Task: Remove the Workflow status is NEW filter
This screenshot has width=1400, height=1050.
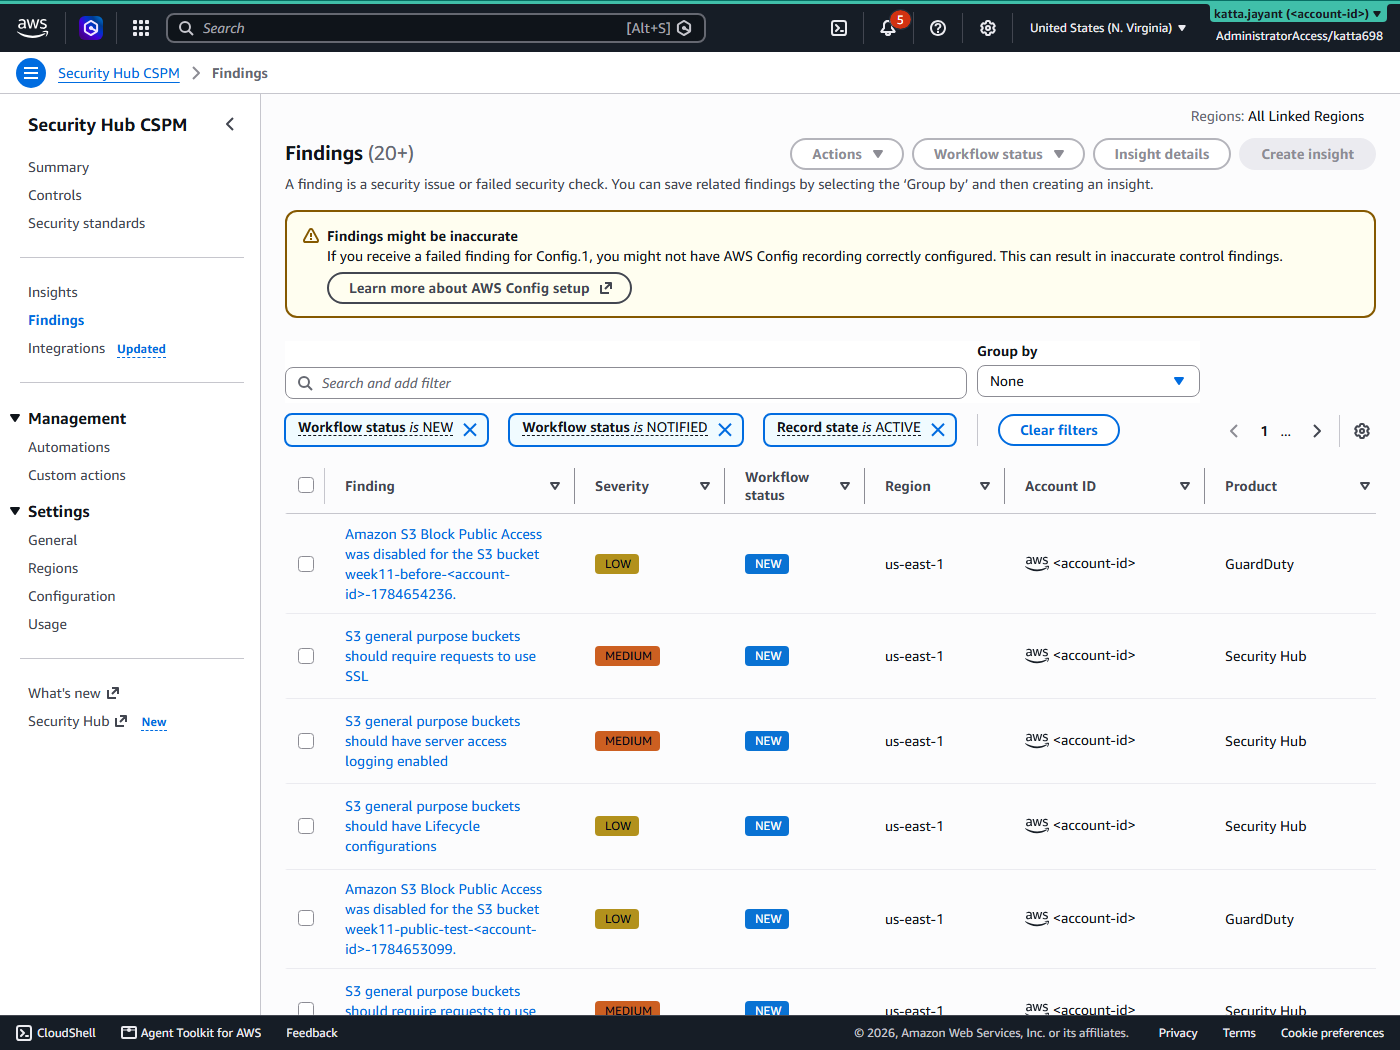Action: (x=470, y=430)
